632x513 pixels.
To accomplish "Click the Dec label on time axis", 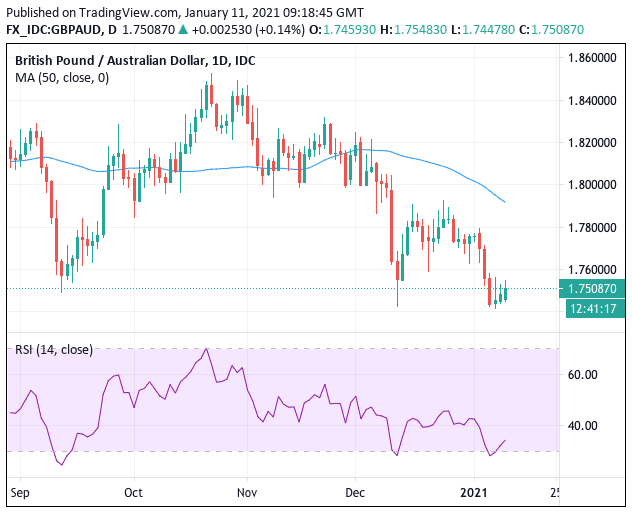I will [x=355, y=493].
